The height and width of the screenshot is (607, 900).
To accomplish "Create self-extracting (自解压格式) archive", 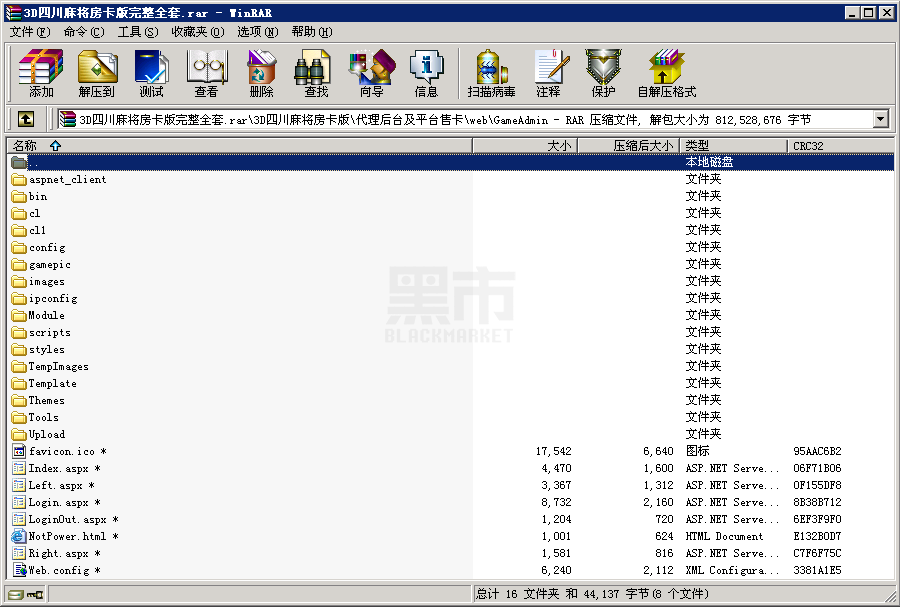I will (666, 73).
